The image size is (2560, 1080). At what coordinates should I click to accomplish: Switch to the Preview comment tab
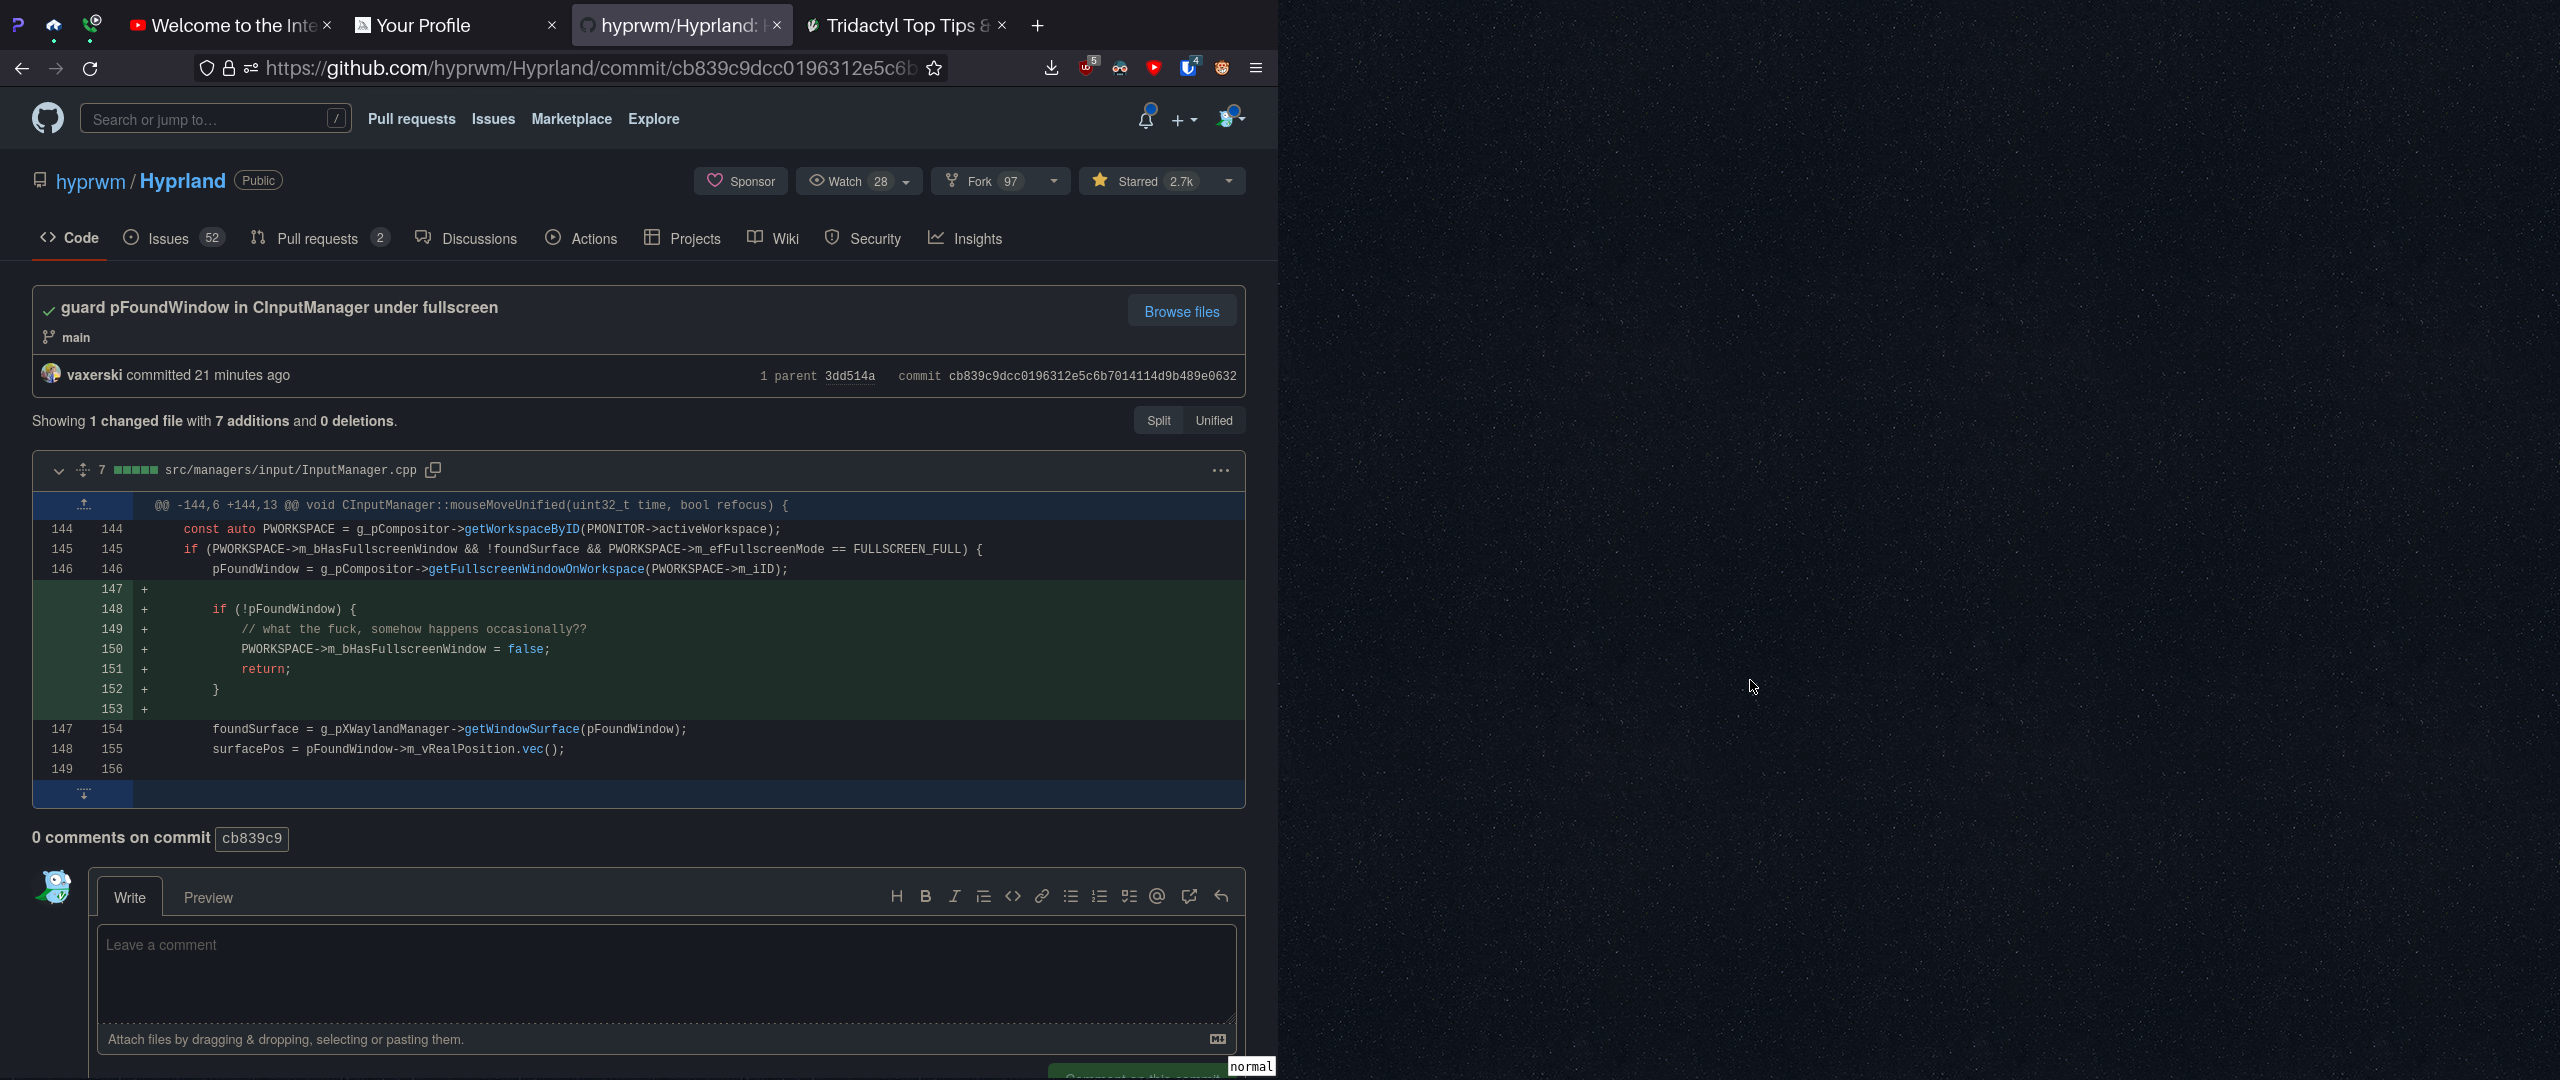(x=208, y=897)
